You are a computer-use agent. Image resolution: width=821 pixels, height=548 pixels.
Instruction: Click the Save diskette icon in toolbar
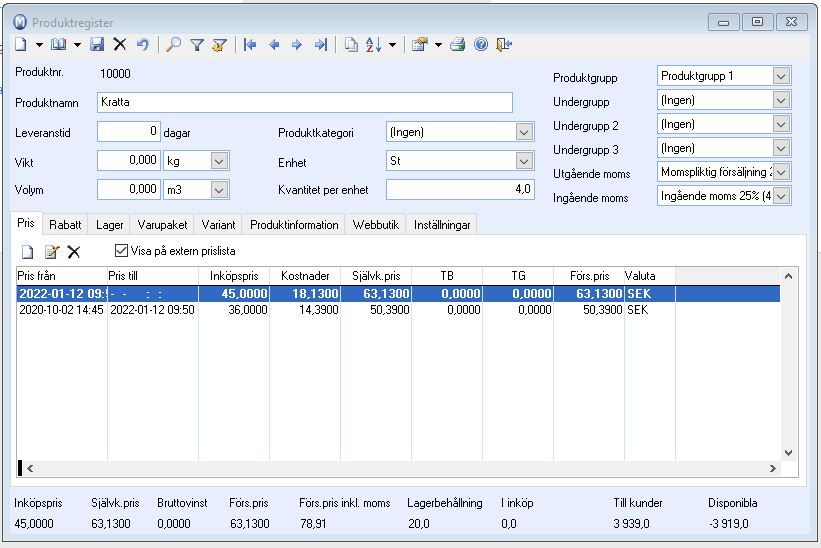97,45
